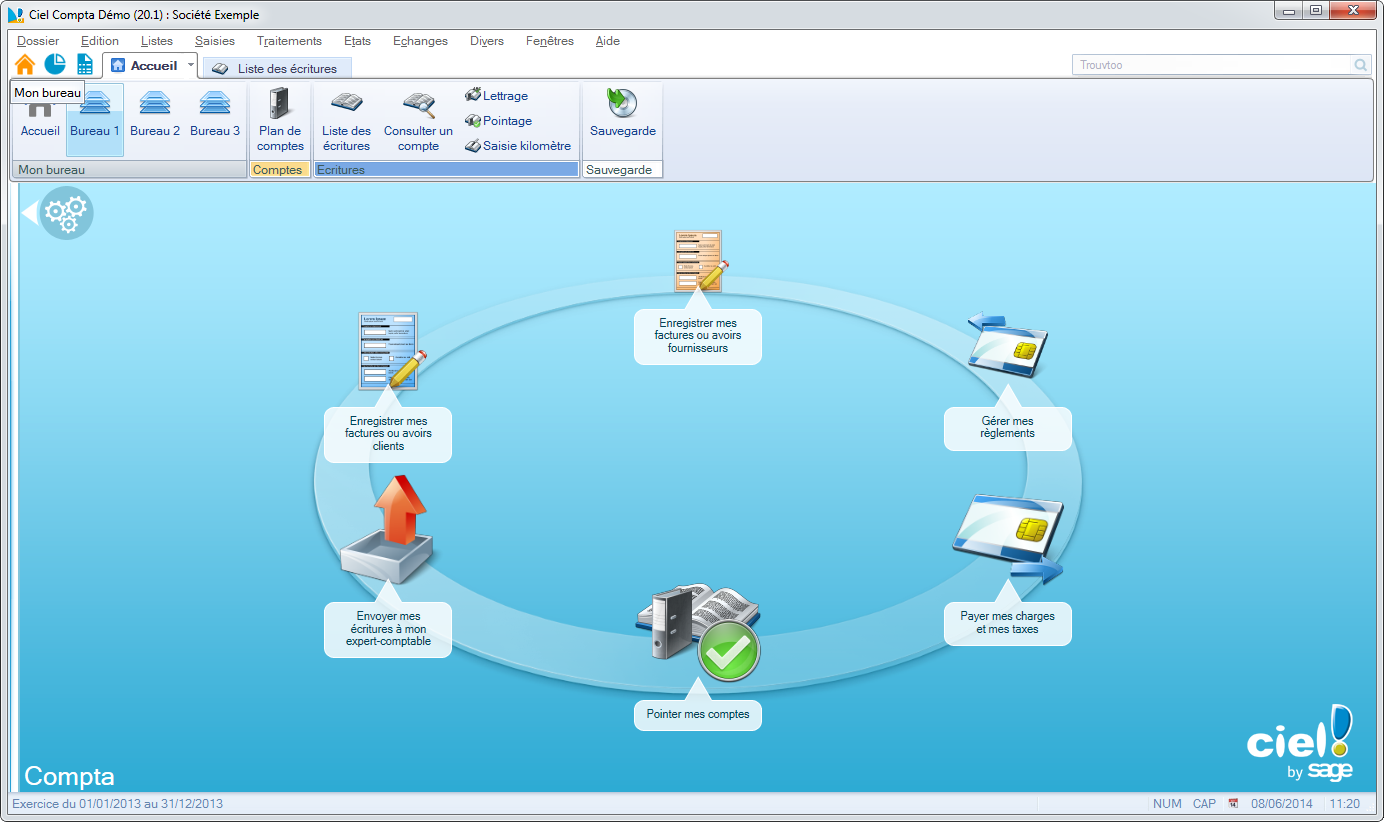The image size is (1384, 822).
Task: Open the Aide menu
Action: pos(607,41)
